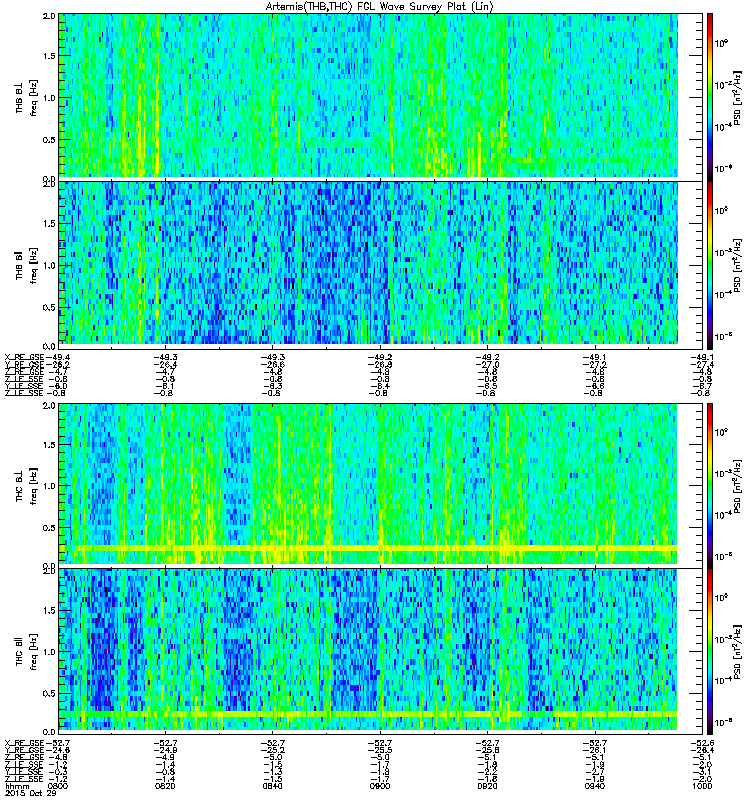Click the '2.0' frequency tick of THB B⊥ panel
This screenshot has height=800, width=750.
pos(49,16)
